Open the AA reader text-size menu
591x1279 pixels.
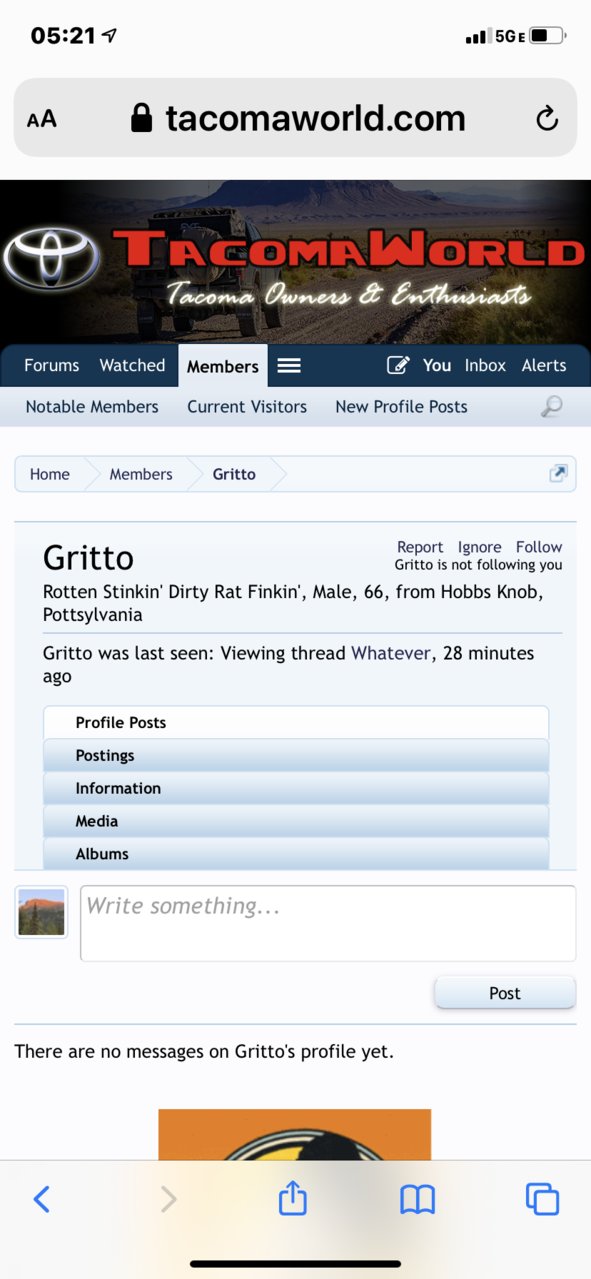[42, 119]
